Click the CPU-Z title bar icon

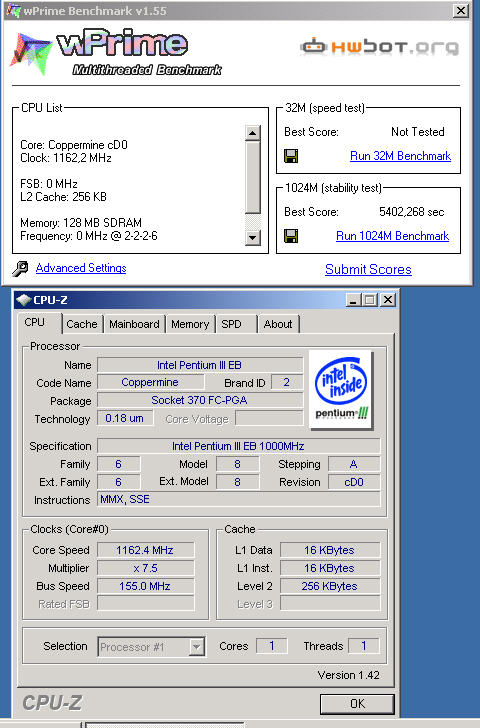[23, 300]
